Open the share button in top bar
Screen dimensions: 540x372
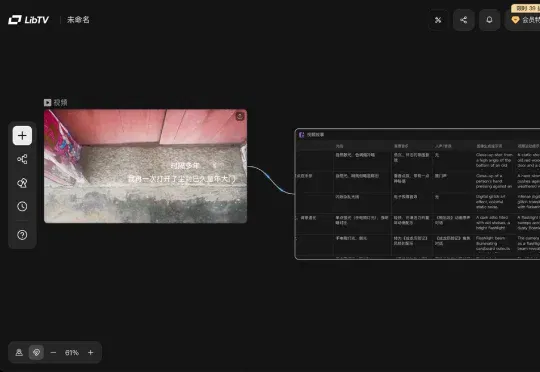click(x=464, y=20)
